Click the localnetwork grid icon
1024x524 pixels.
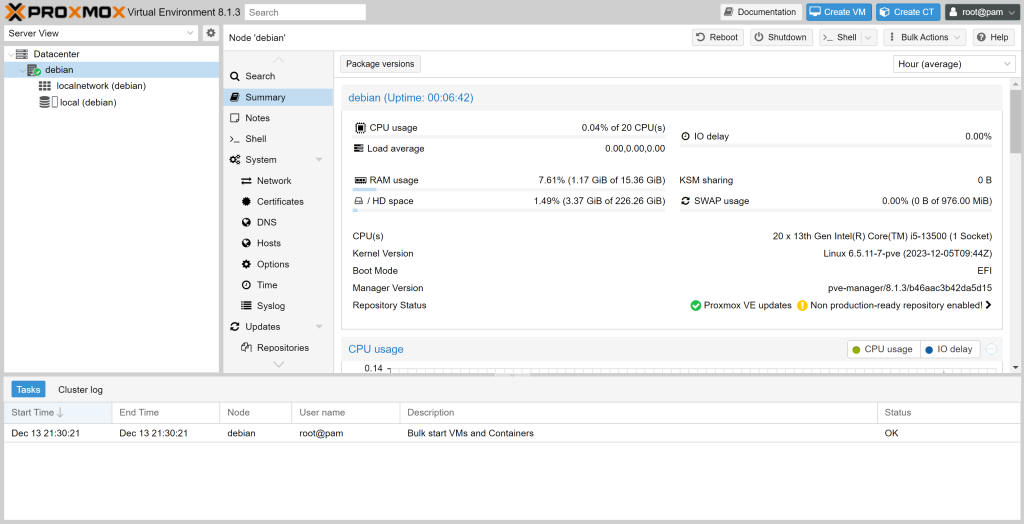[x=45, y=86]
